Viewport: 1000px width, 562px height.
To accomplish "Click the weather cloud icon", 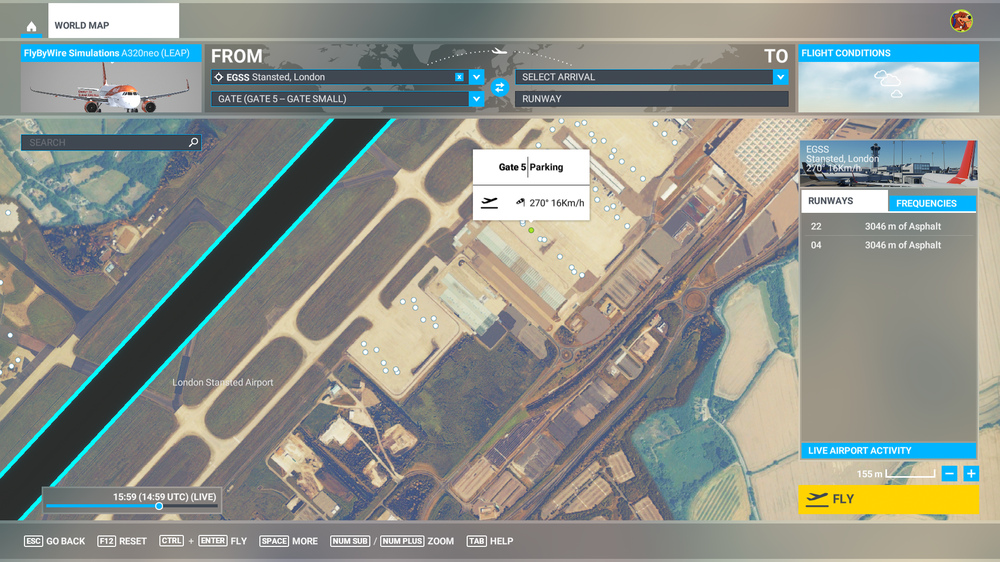I will 888,84.
